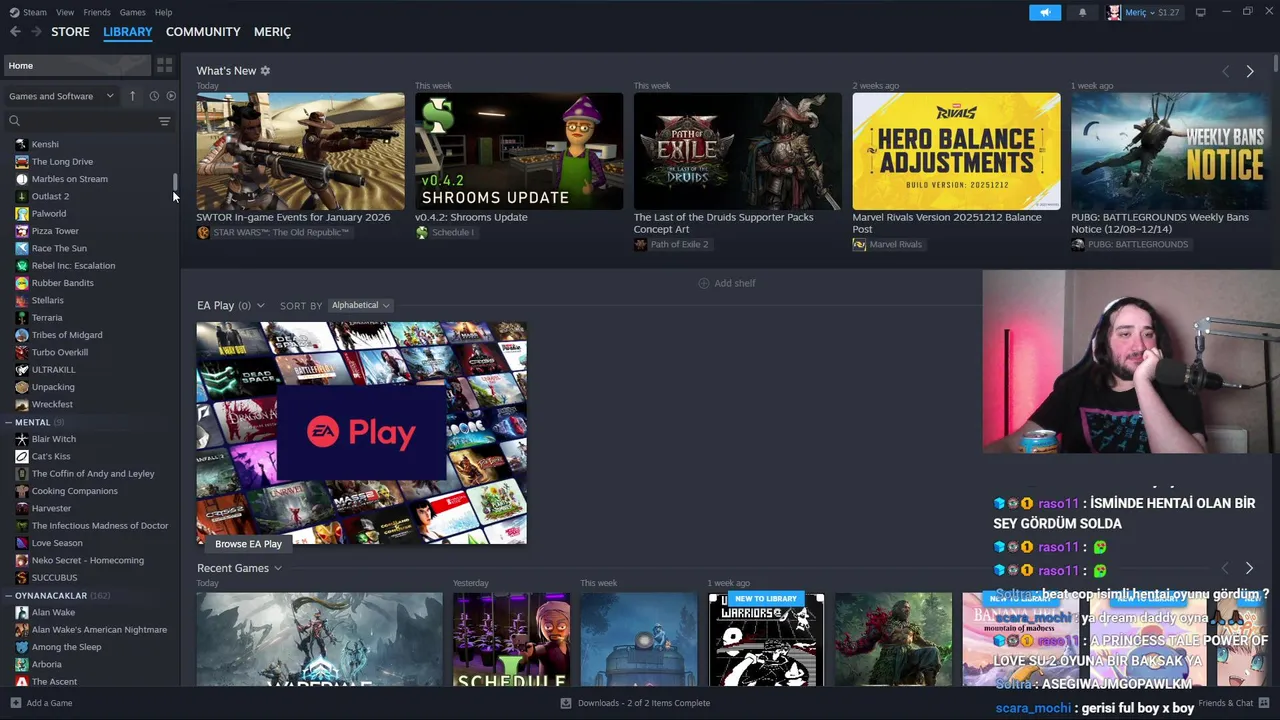Click the Alan Wake game icon

point(21,612)
